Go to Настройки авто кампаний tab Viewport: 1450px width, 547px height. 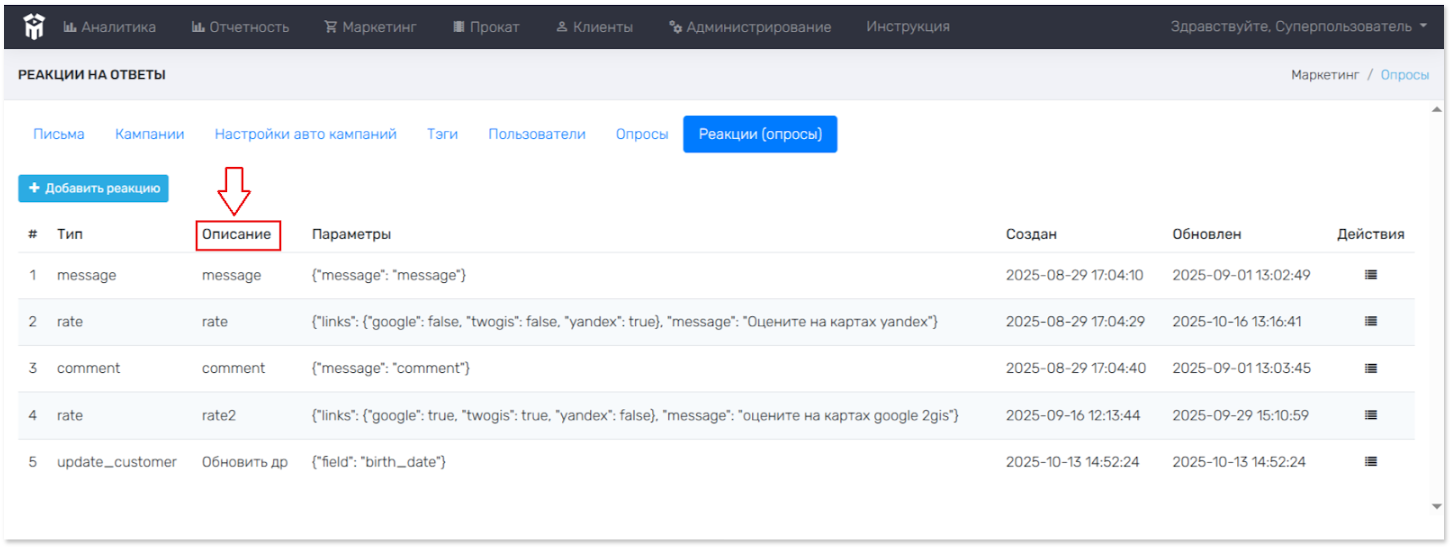tap(305, 134)
